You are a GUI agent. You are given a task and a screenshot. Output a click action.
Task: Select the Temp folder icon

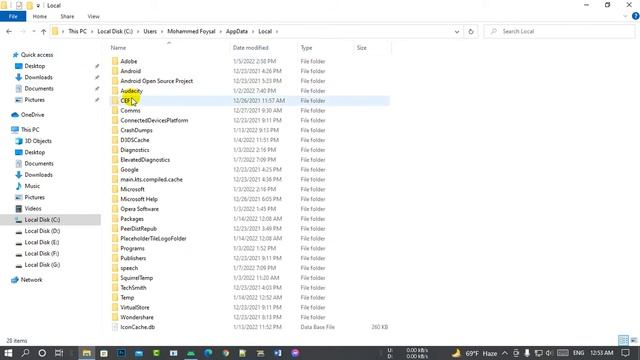coord(115,298)
